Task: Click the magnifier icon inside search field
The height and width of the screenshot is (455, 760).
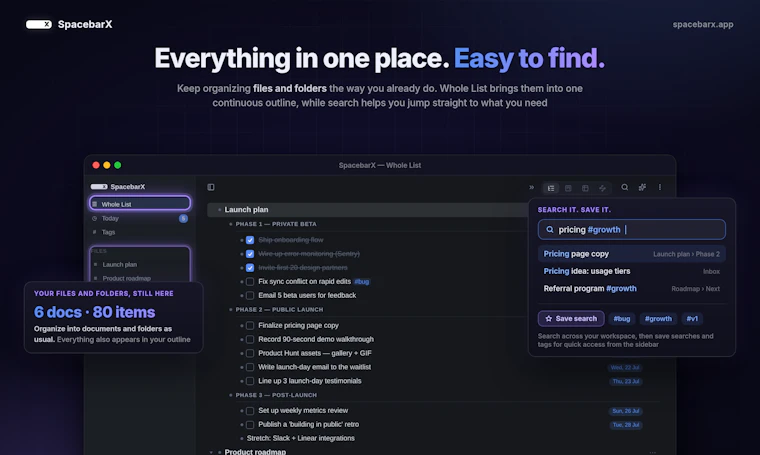Action: [x=550, y=230]
